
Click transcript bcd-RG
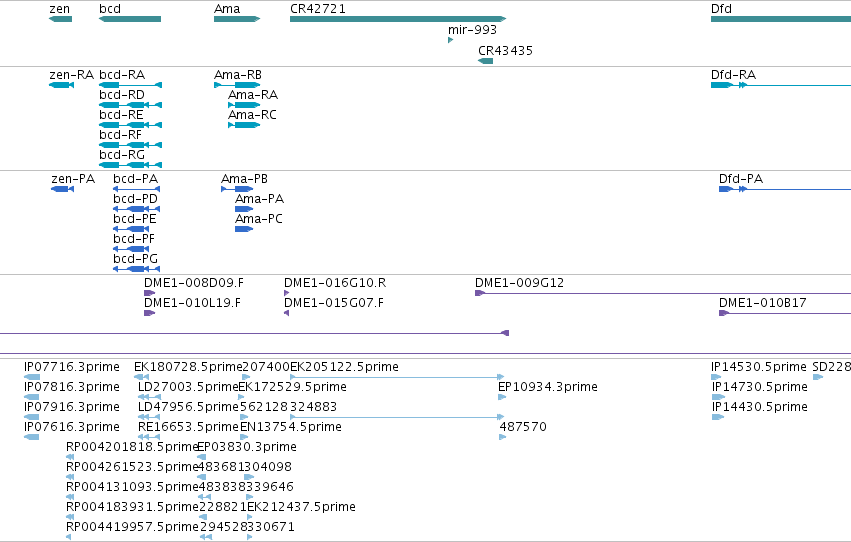pos(130,165)
